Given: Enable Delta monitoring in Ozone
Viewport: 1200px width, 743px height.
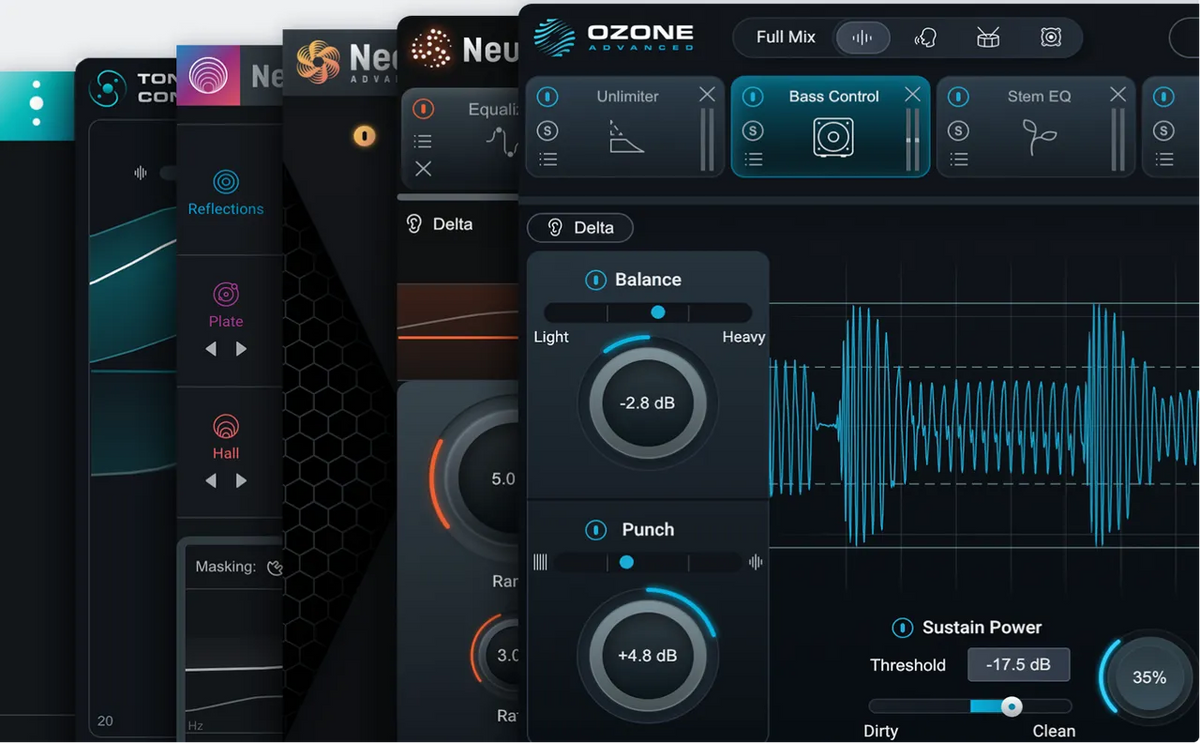Looking at the screenshot, I should (579, 228).
